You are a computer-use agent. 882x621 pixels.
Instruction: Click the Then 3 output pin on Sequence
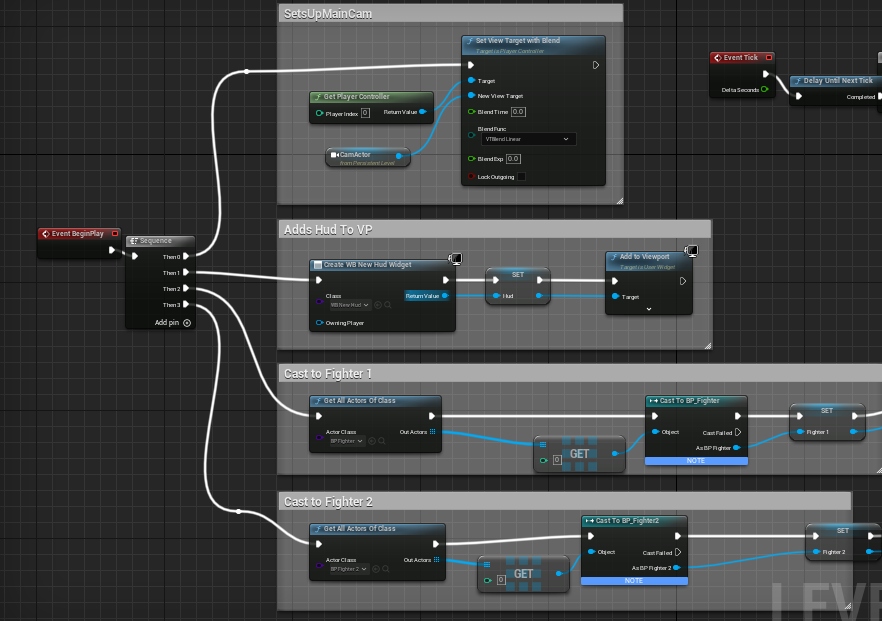pos(186,304)
